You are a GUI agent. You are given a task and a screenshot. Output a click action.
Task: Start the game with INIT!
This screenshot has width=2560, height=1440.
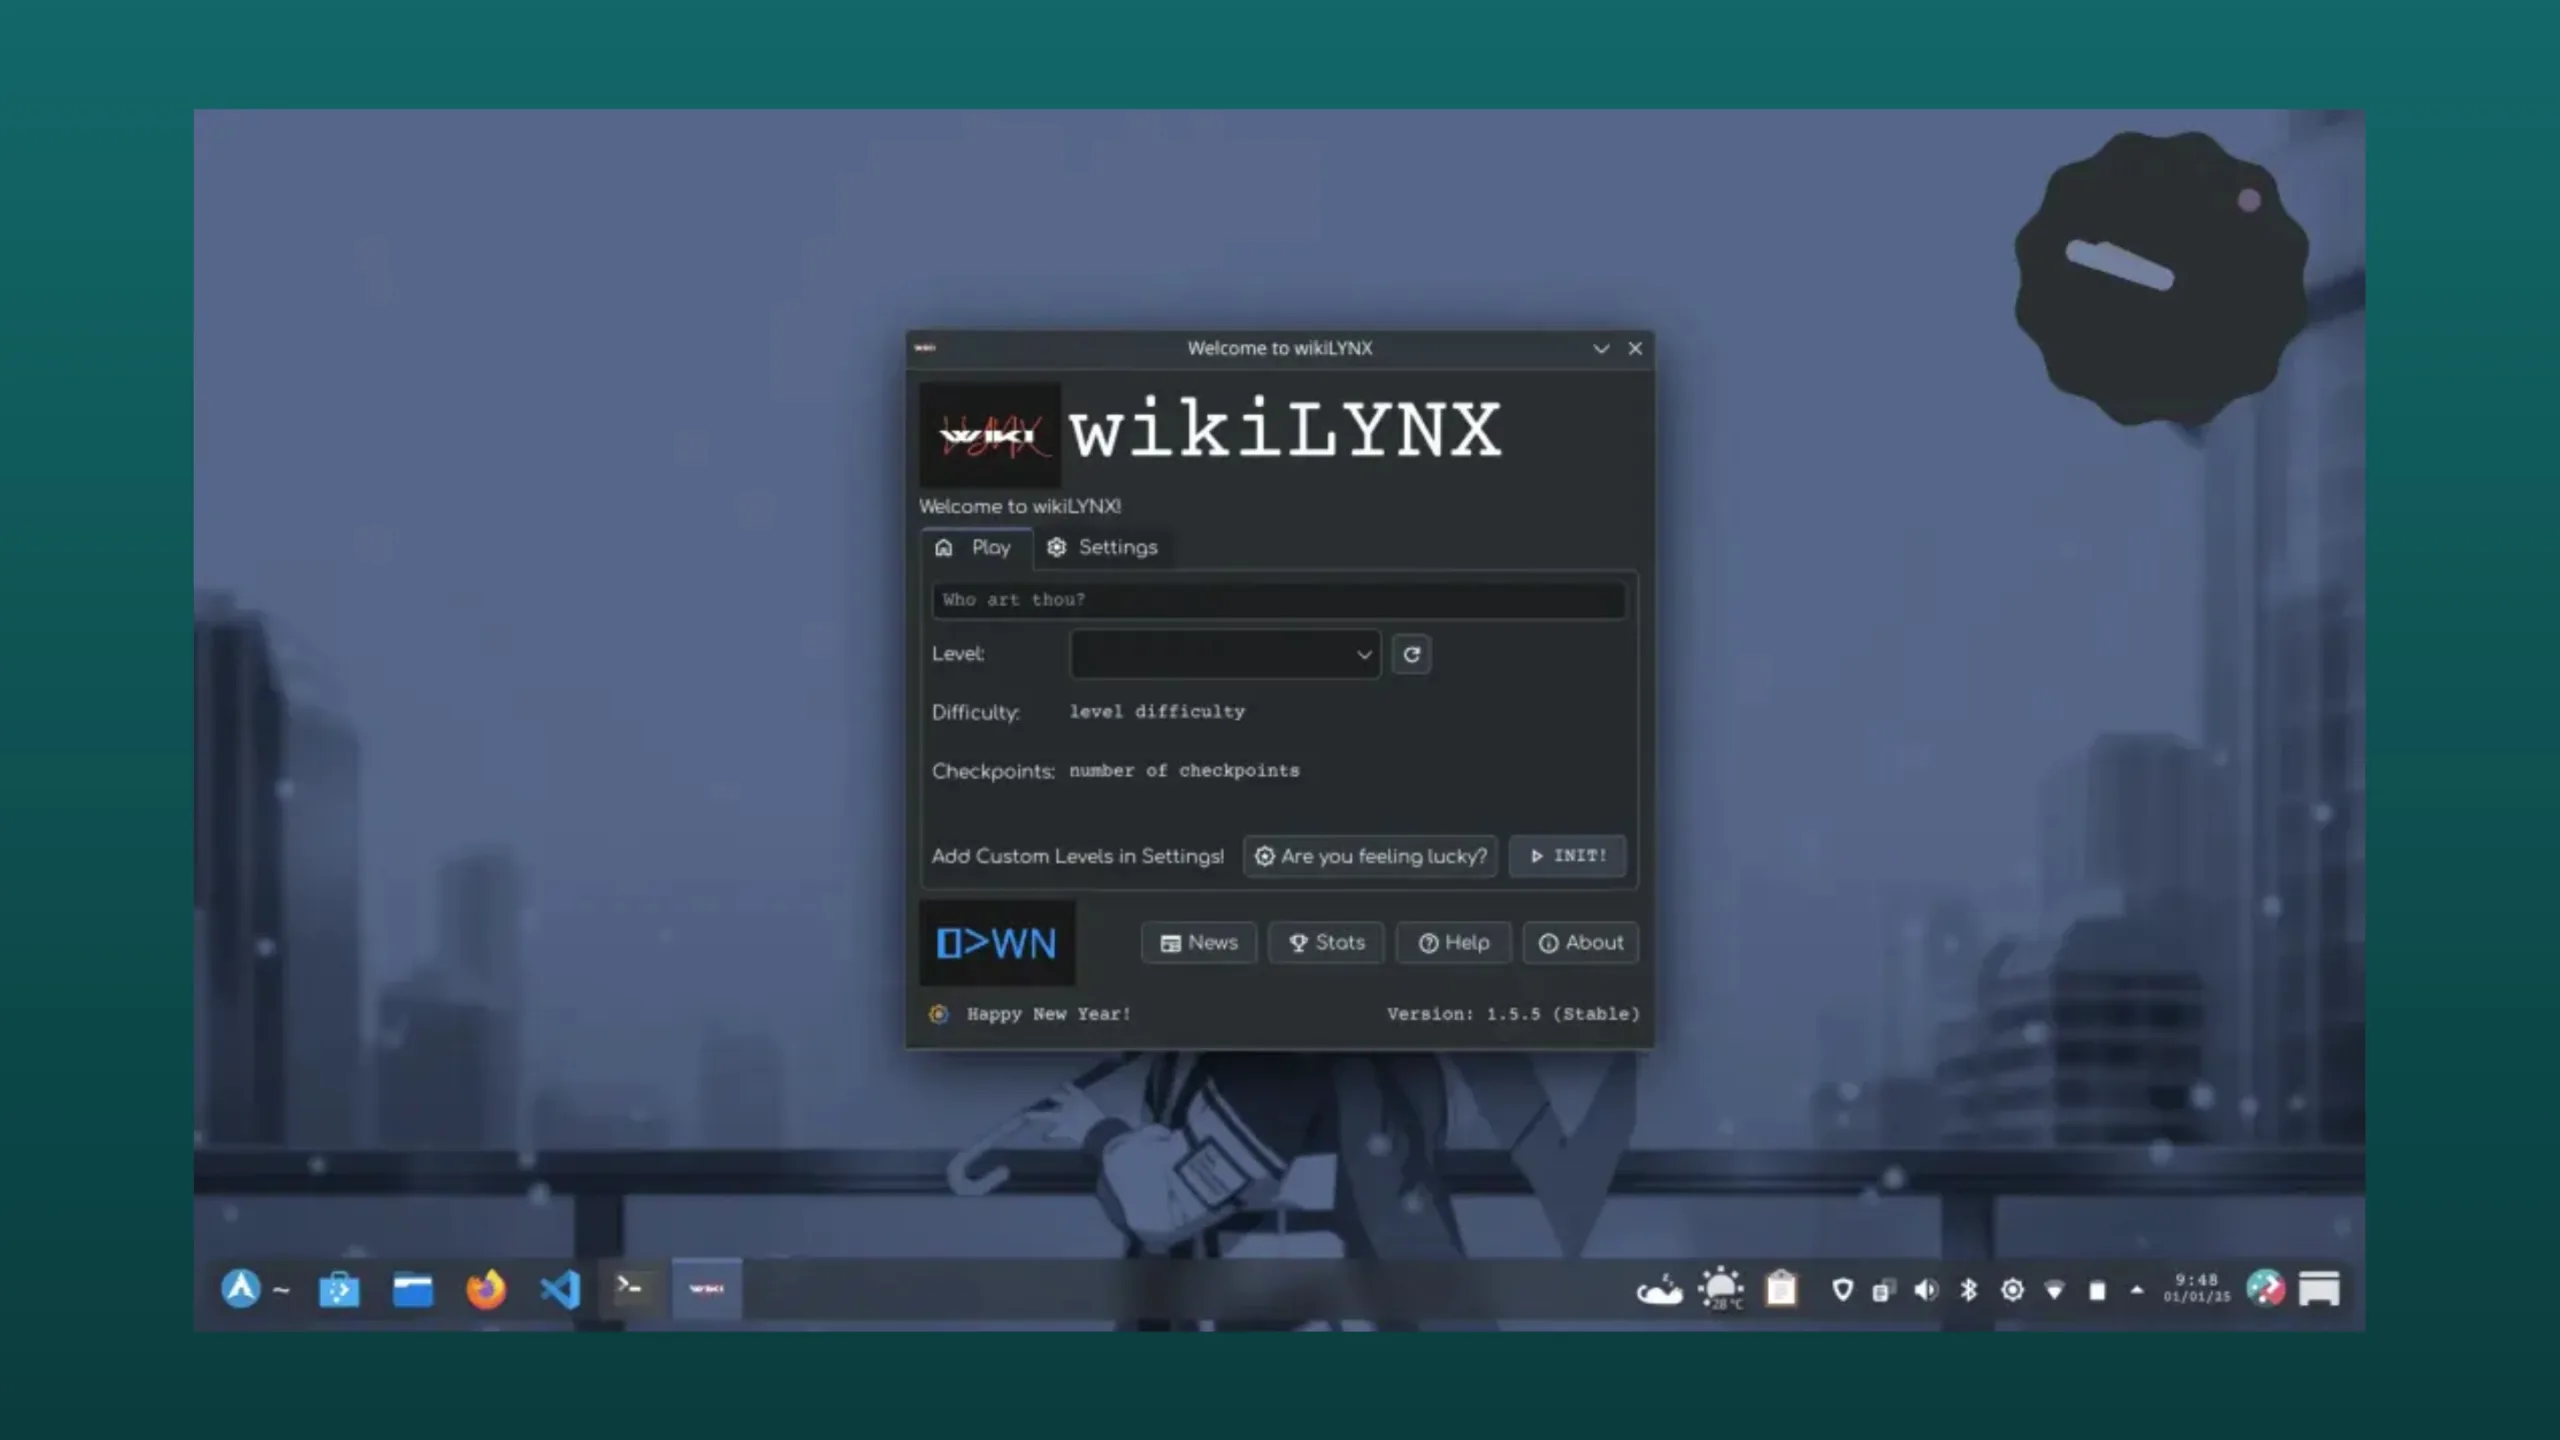tap(1567, 856)
